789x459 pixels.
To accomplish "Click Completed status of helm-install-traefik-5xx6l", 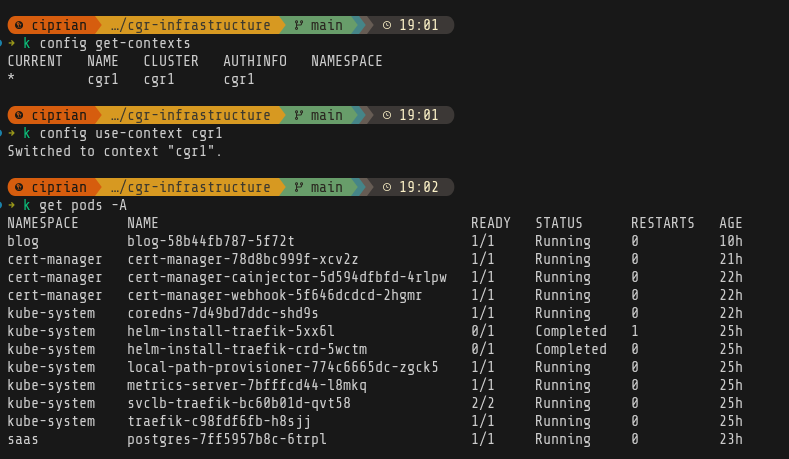I will pos(571,332).
